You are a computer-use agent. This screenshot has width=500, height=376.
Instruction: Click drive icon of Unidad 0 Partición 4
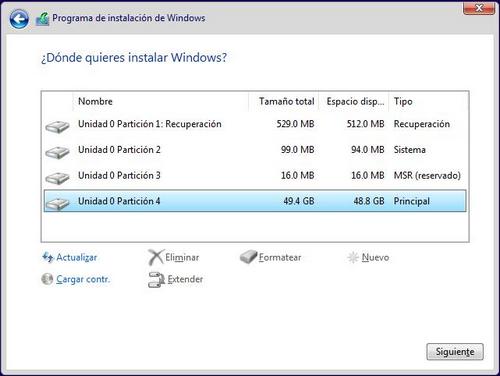tap(57, 203)
